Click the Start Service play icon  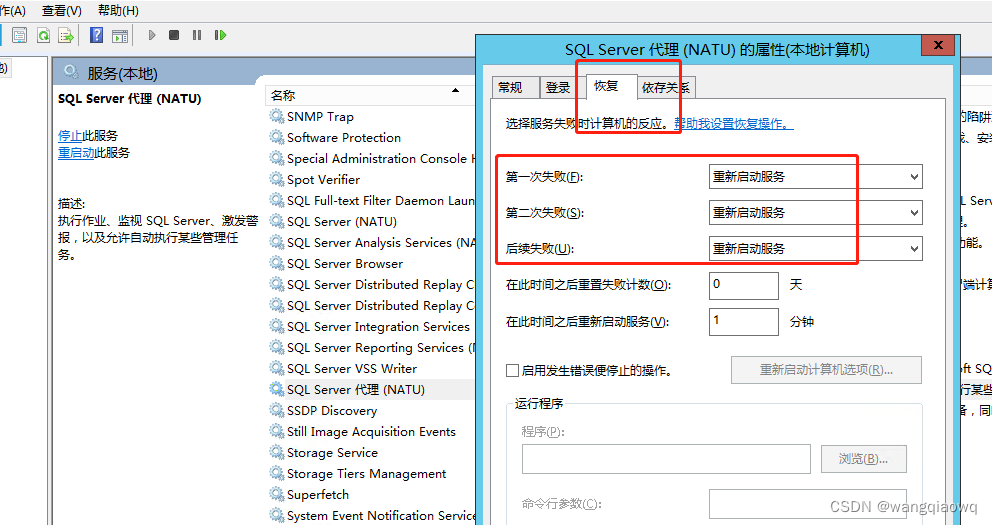click(152, 35)
